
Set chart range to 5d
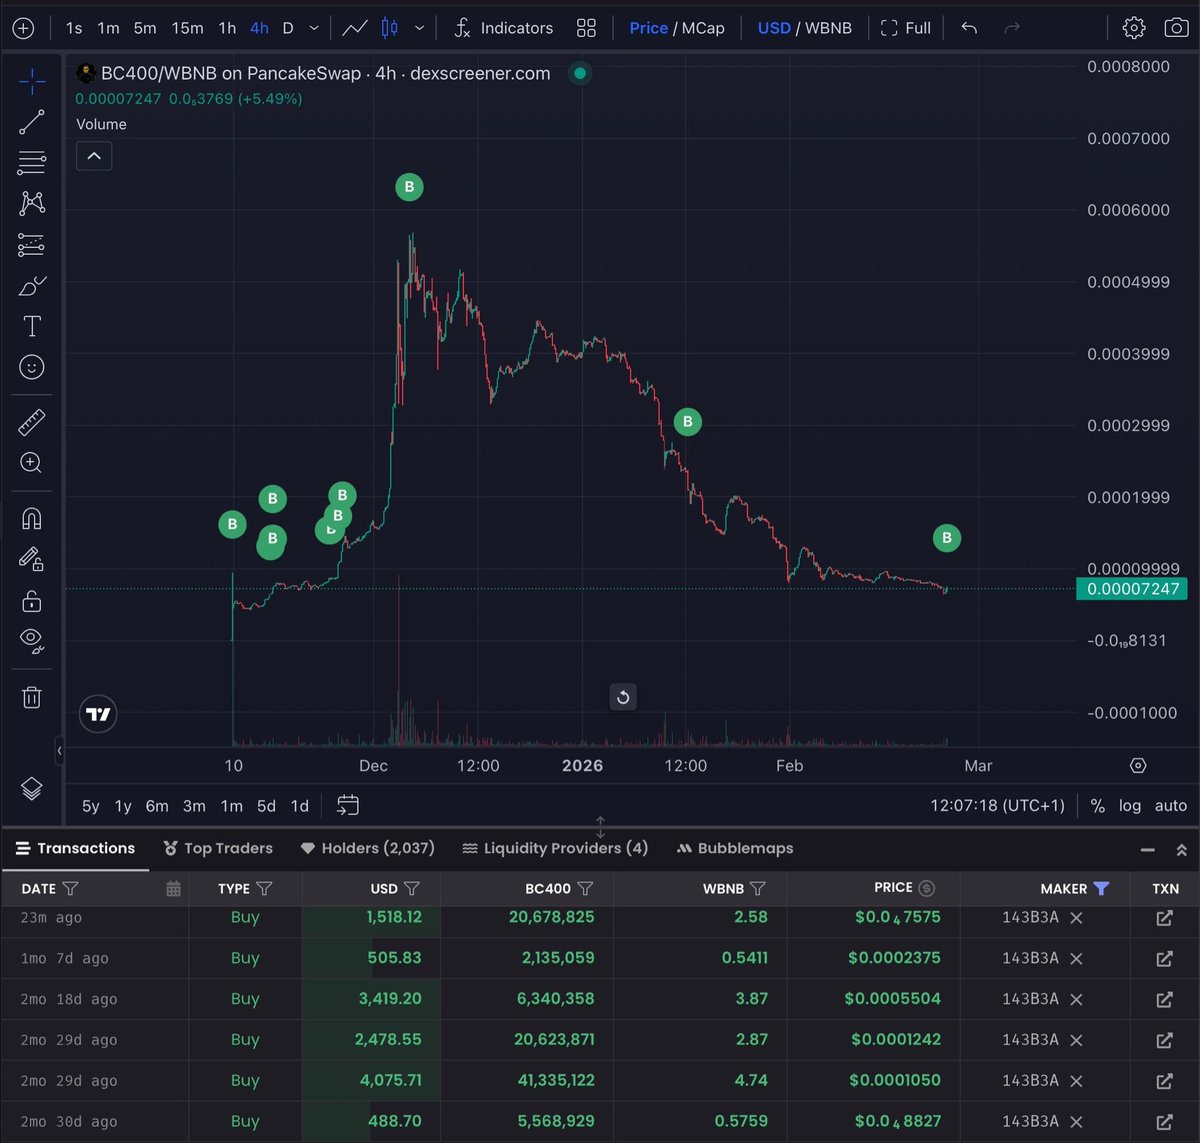266,806
